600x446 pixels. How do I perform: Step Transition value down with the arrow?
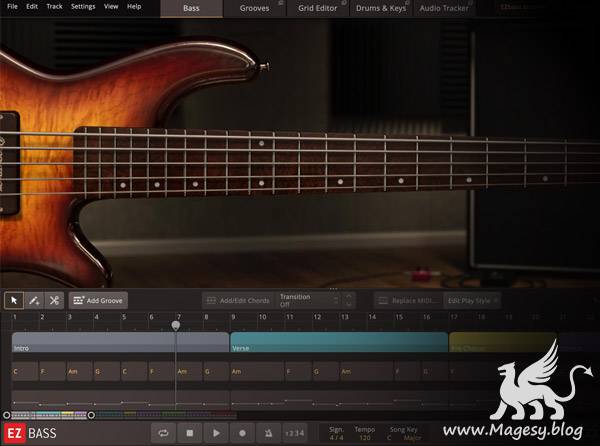tap(349, 304)
